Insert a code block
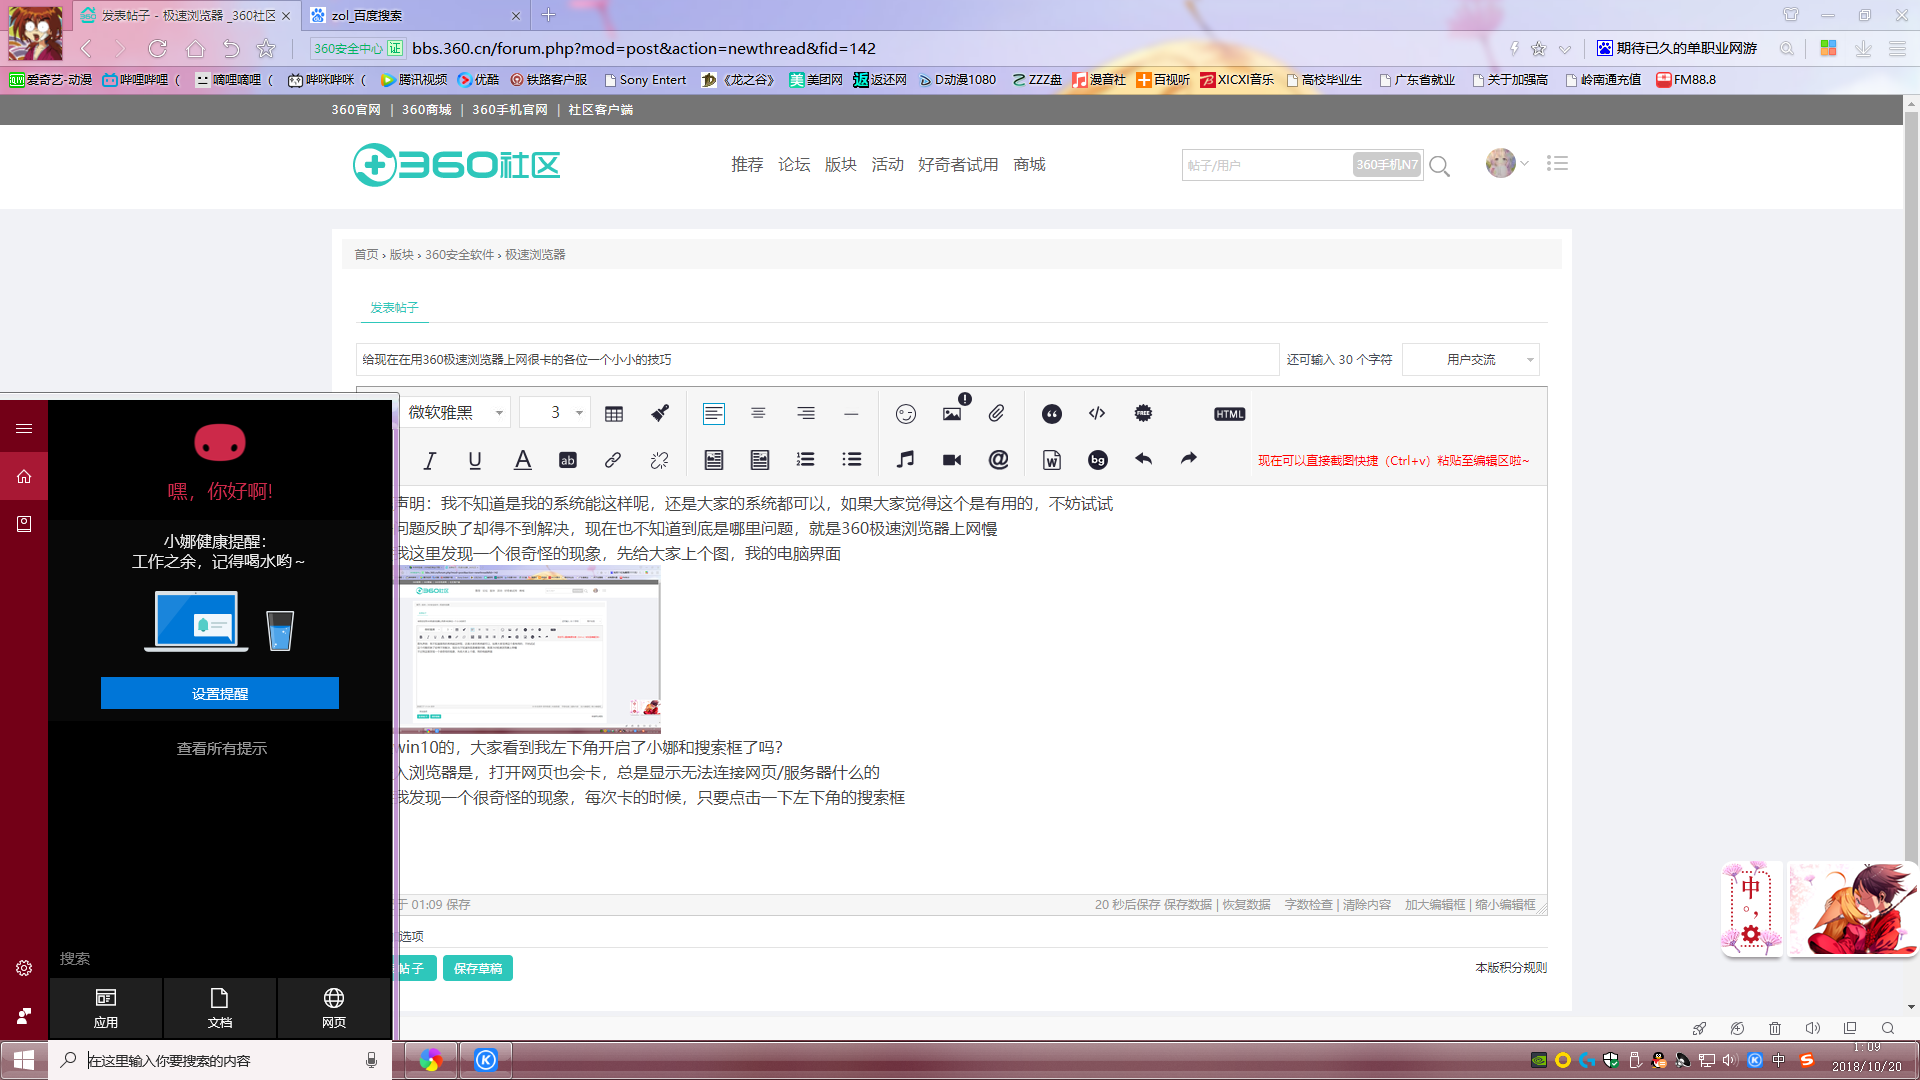The height and width of the screenshot is (1080, 1920). coord(1097,414)
